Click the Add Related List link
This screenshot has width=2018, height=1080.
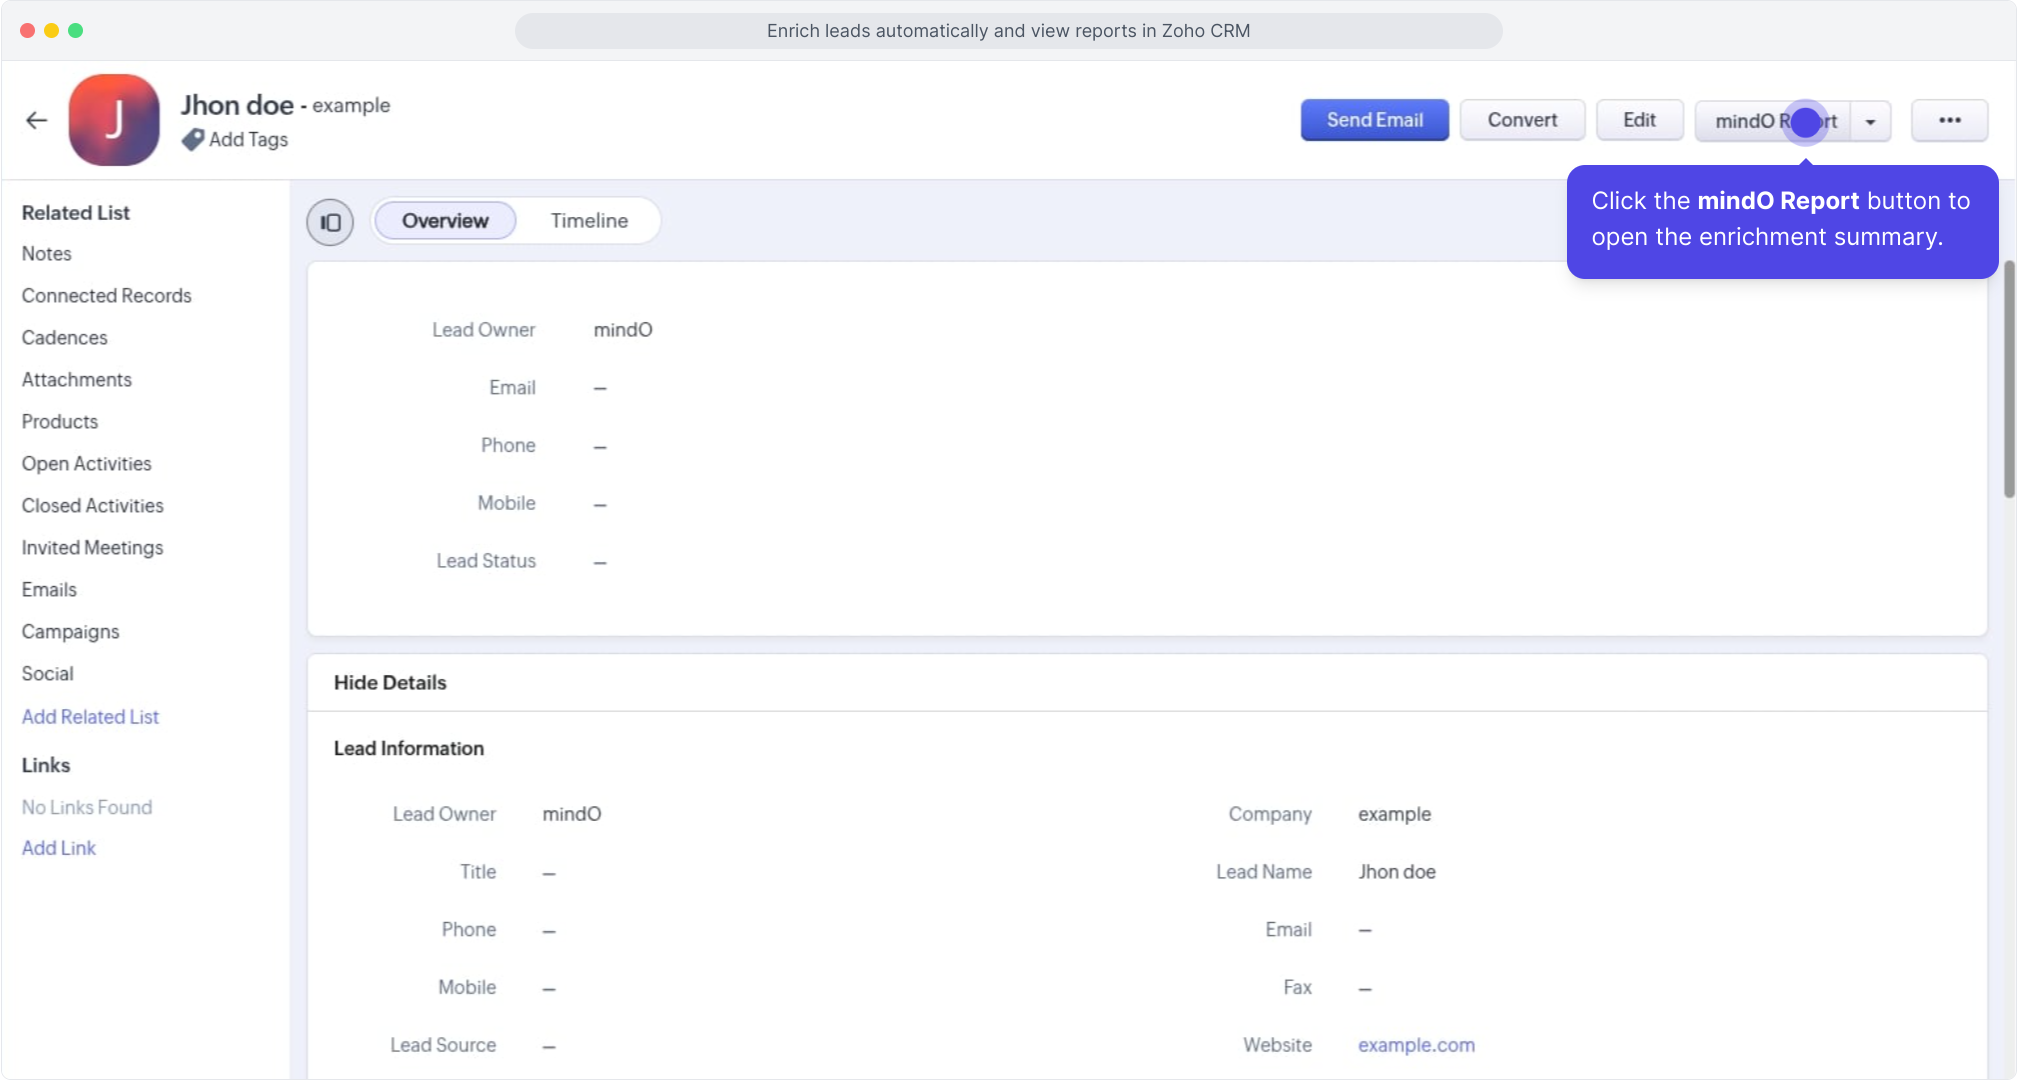pos(90,717)
